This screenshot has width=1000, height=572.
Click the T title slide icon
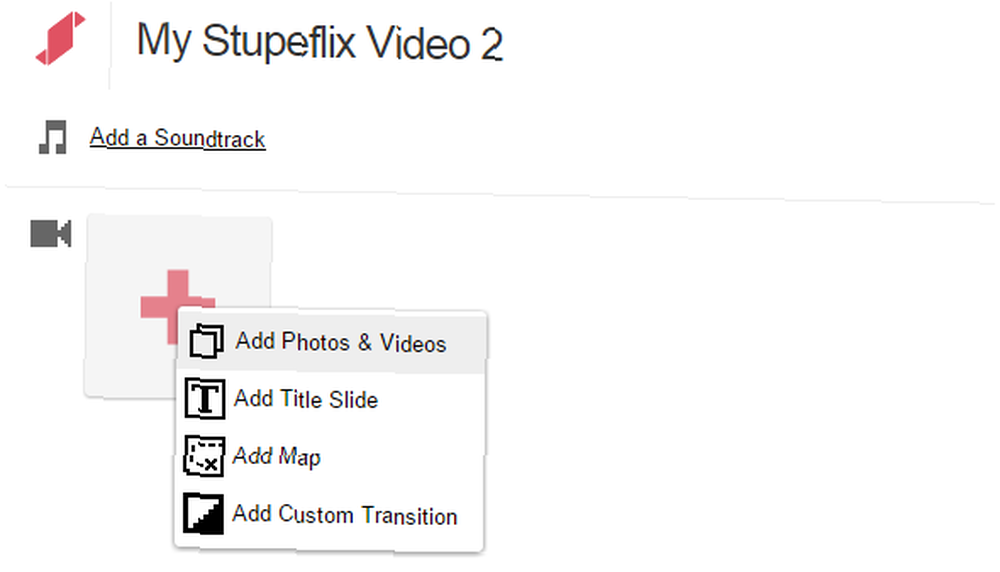pos(205,399)
